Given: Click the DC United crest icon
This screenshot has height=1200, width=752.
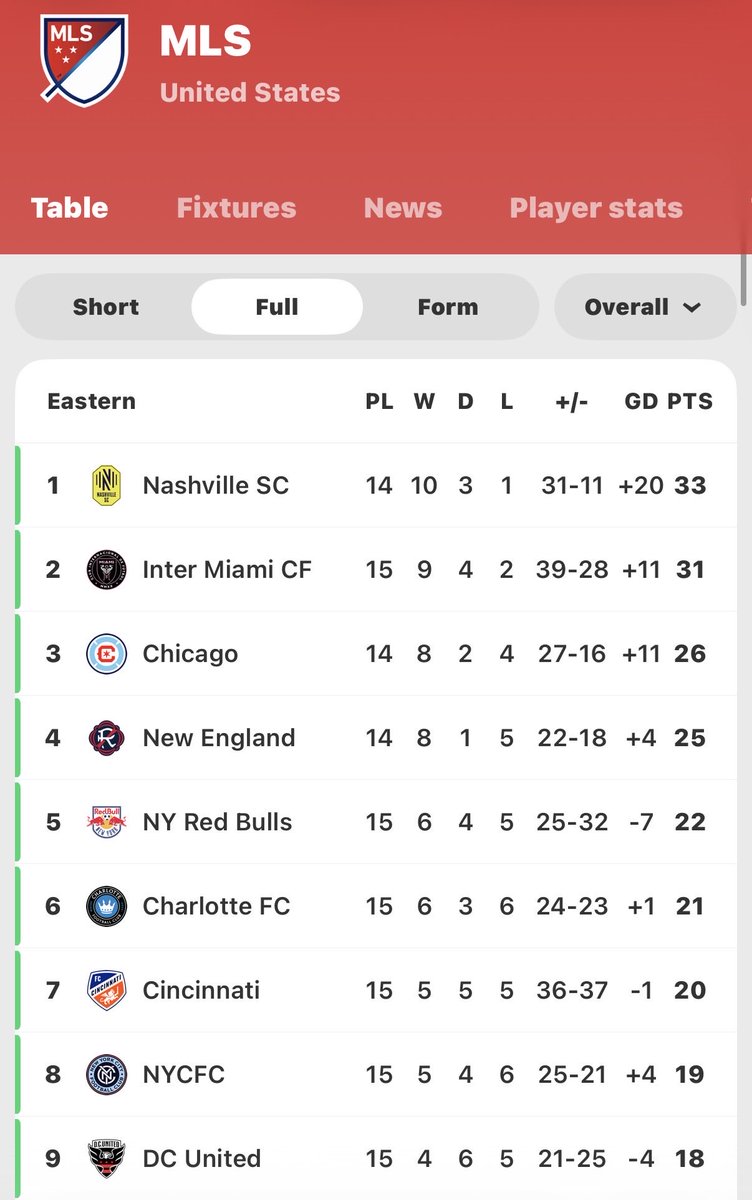Looking at the screenshot, I should 106,1158.
